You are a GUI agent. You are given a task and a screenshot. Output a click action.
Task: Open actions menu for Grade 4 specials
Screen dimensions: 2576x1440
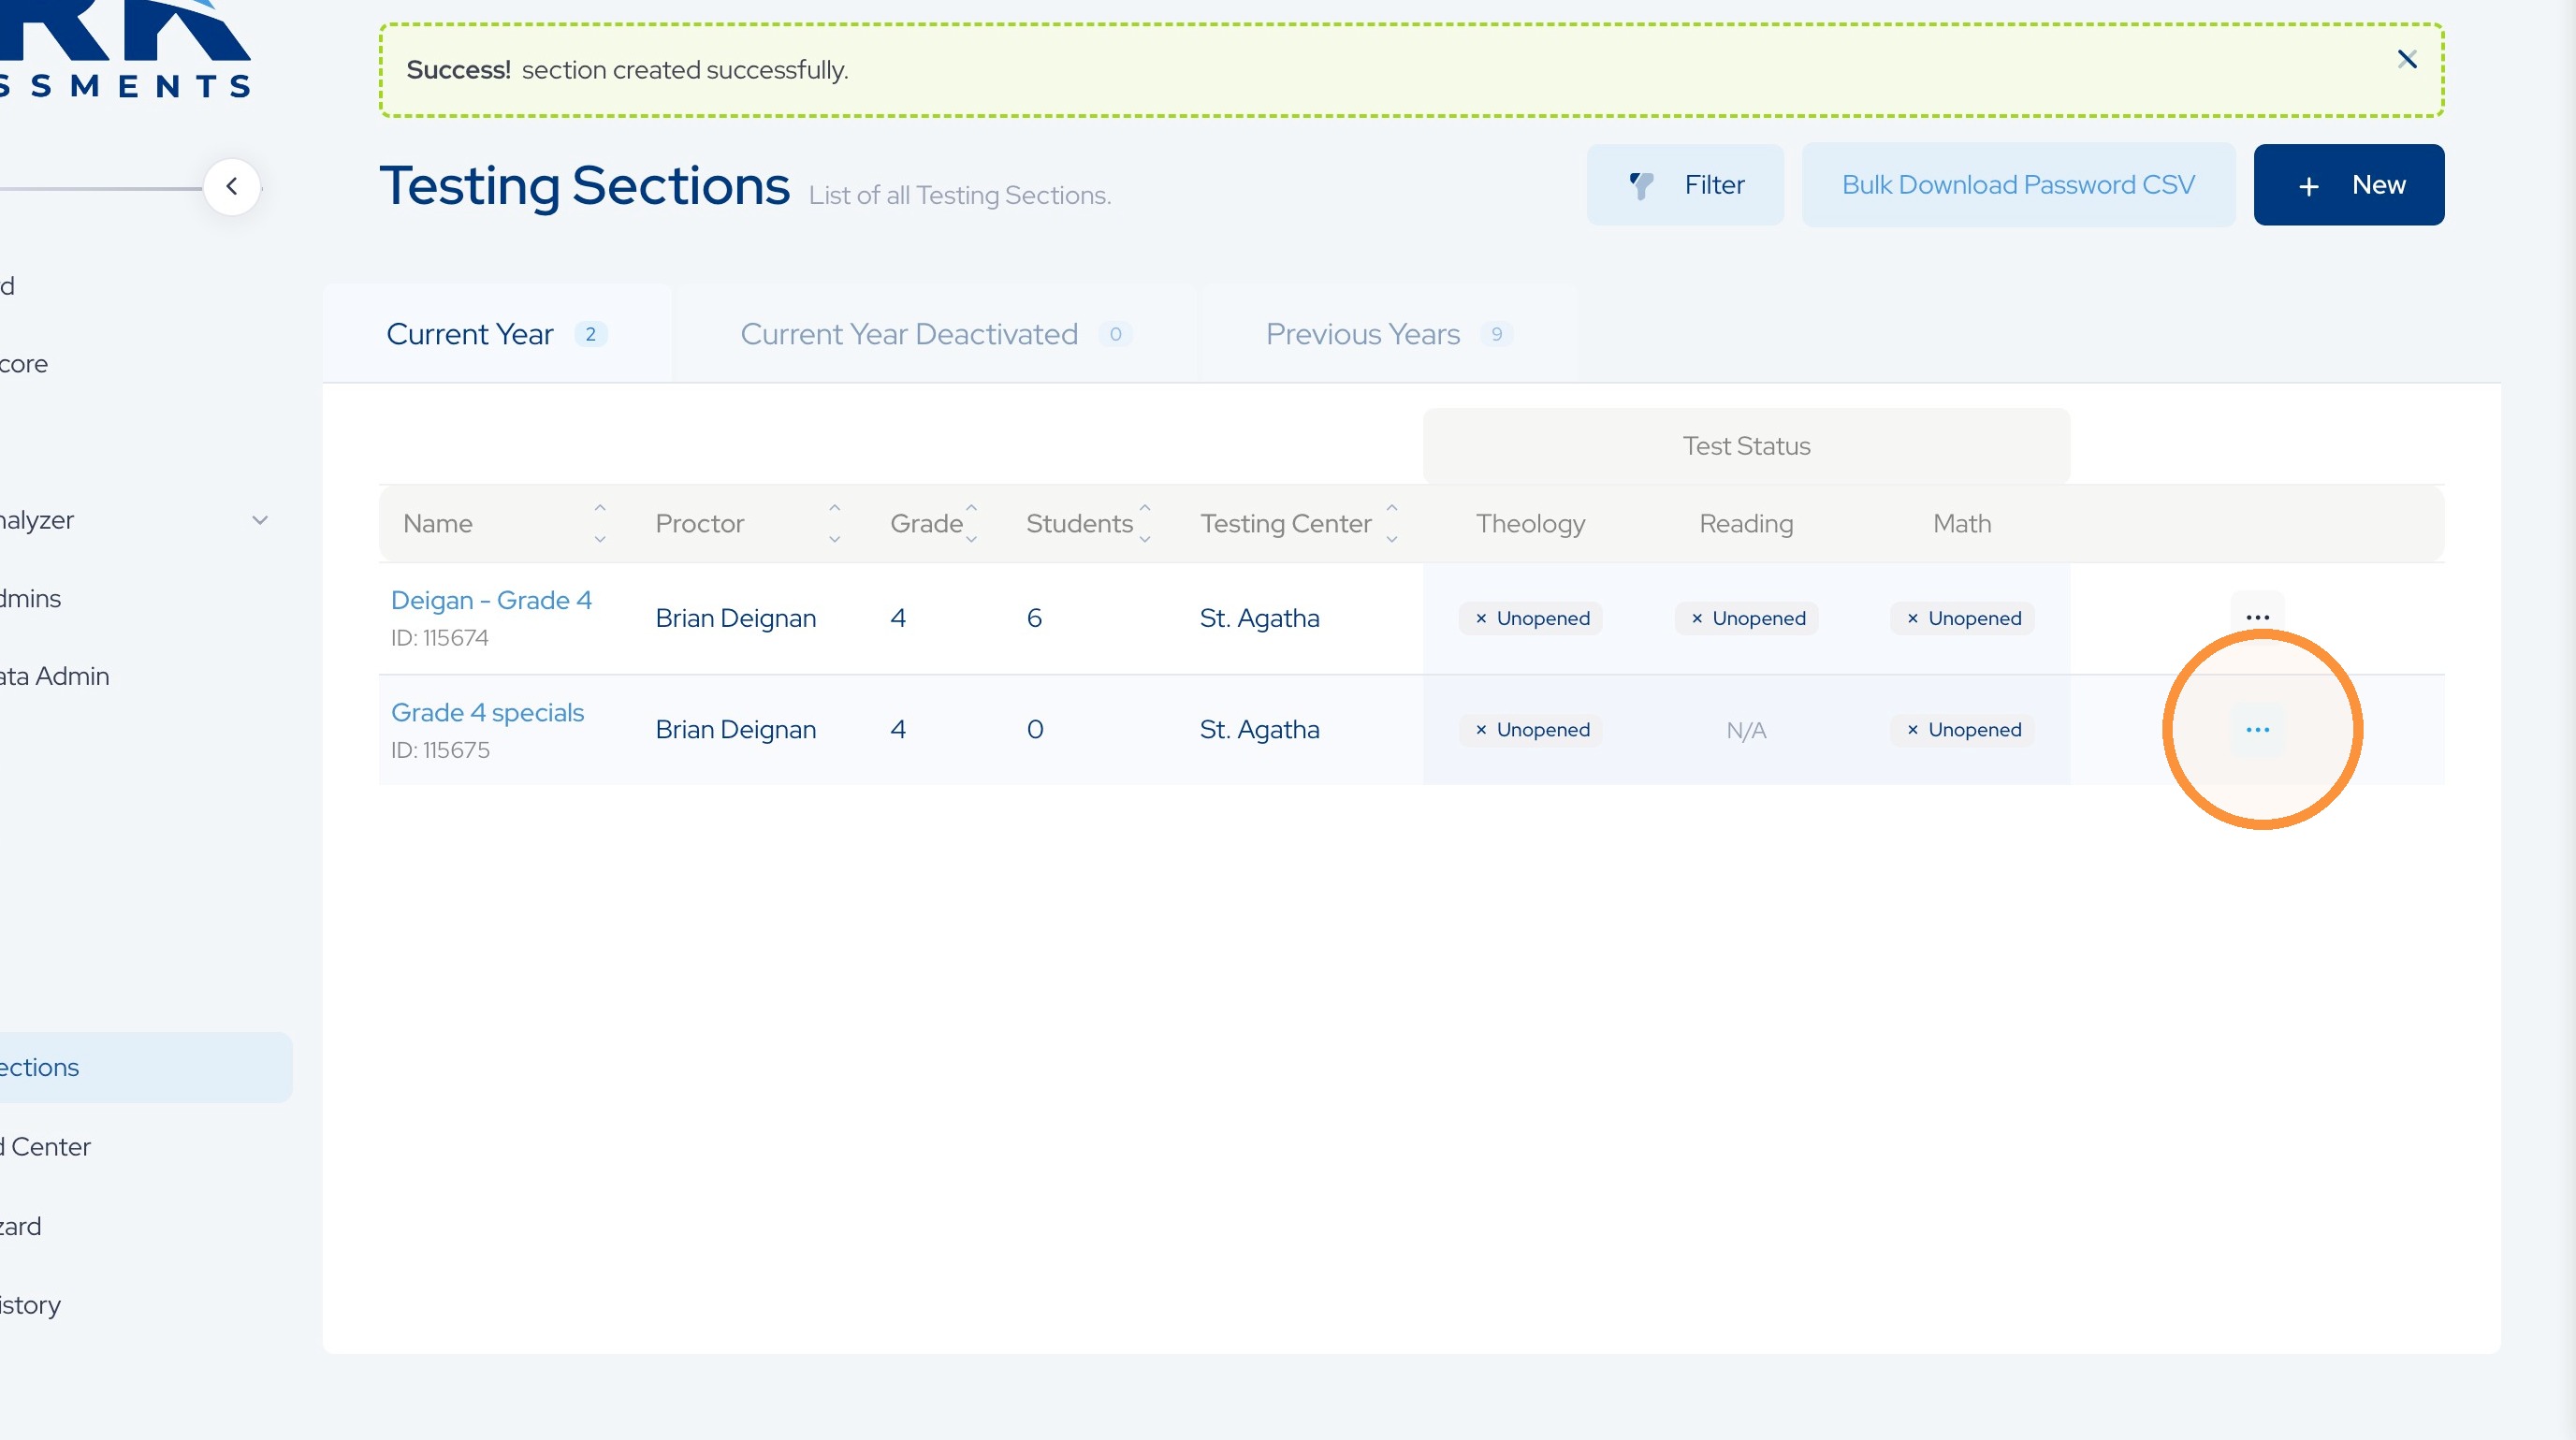click(x=2257, y=729)
